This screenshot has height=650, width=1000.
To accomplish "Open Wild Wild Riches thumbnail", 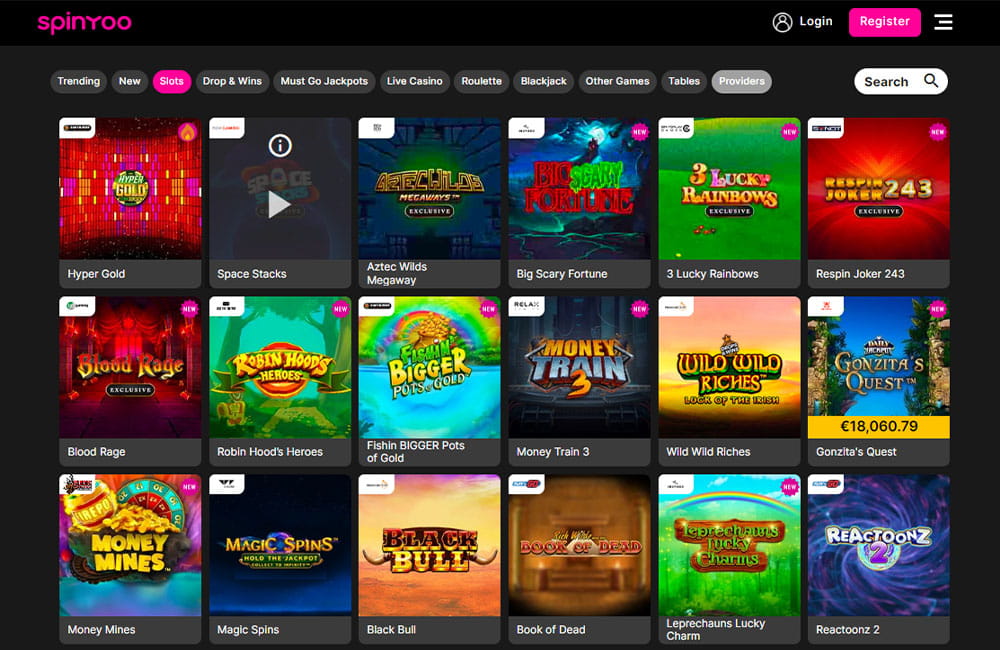I will click(x=729, y=367).
